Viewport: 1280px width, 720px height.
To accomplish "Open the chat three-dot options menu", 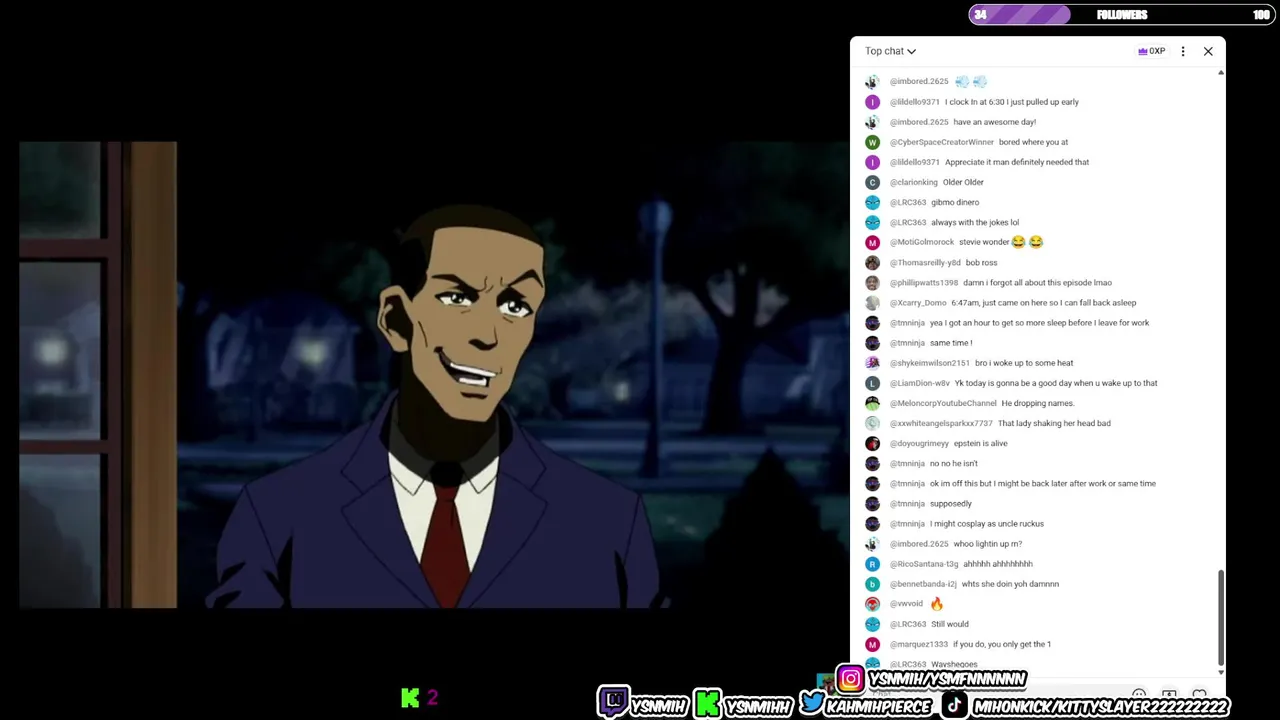I will (1183, 51).
